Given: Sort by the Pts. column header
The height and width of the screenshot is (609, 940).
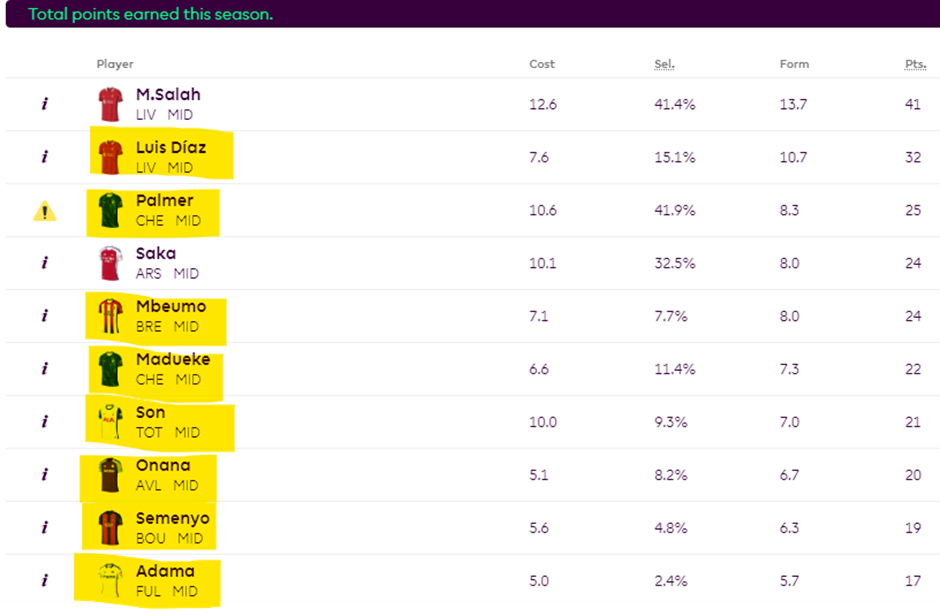Looking at the screenshot, I should [x=915, y=64].
